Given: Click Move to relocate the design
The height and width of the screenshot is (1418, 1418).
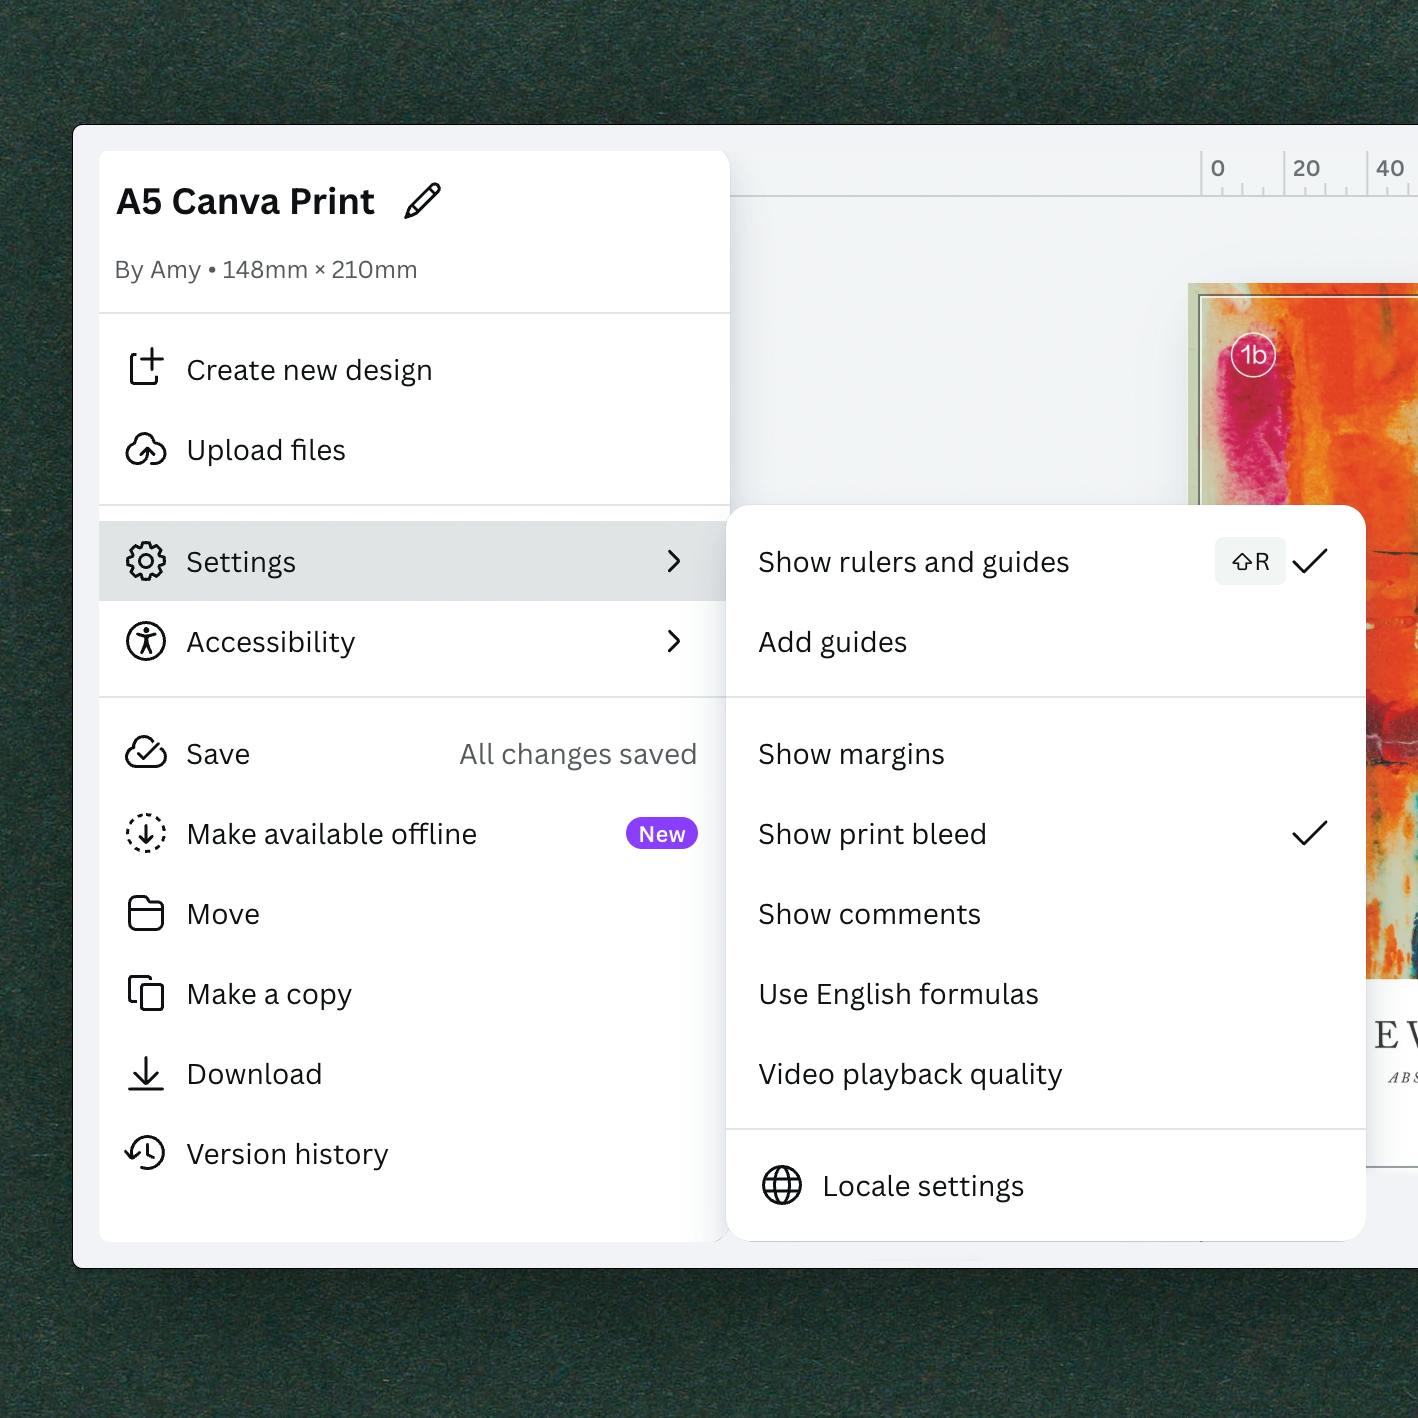Looking at the screenshot, I should 223,914.
